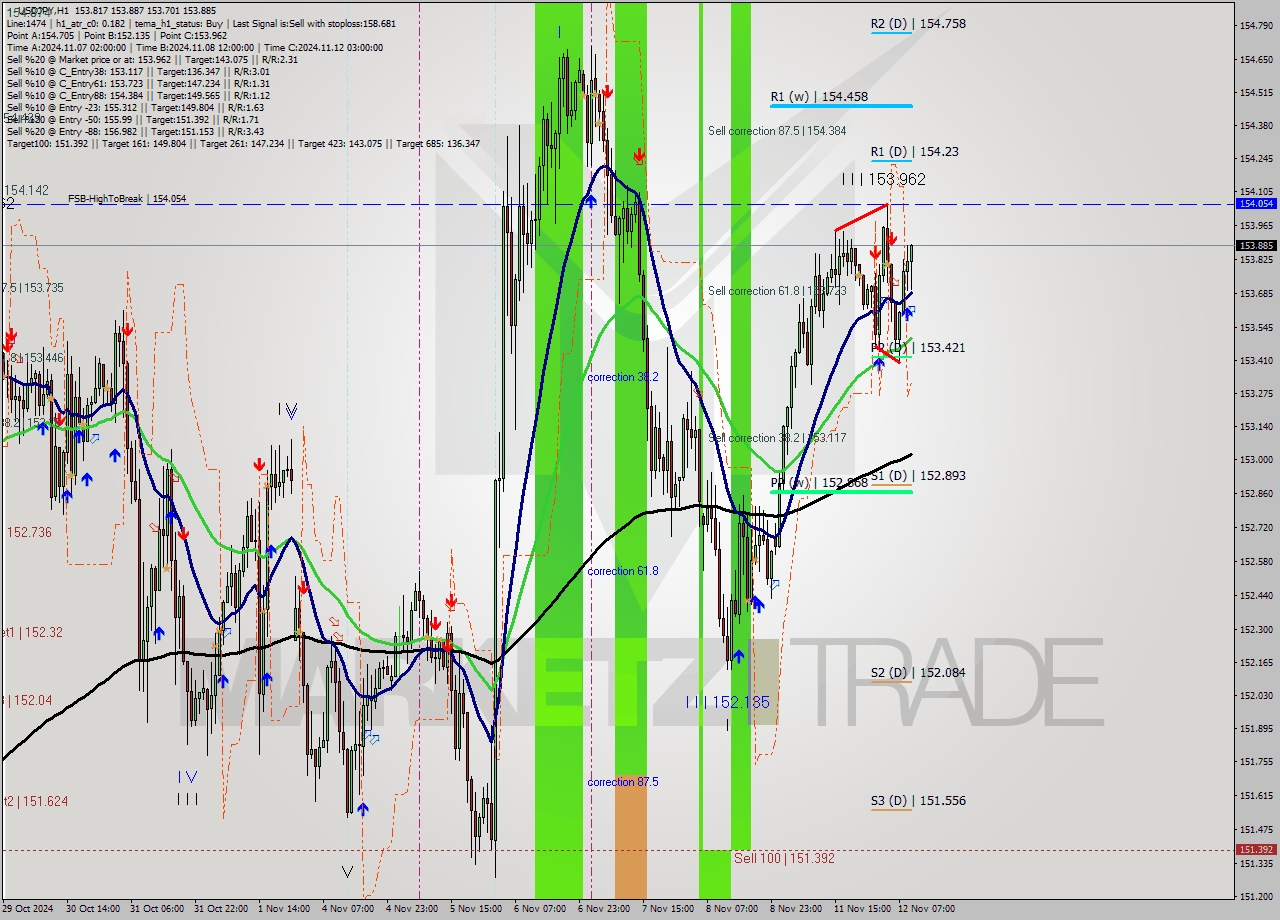Select the red 152.736 level label
The image size is (1280, 920).
[29, 532]
